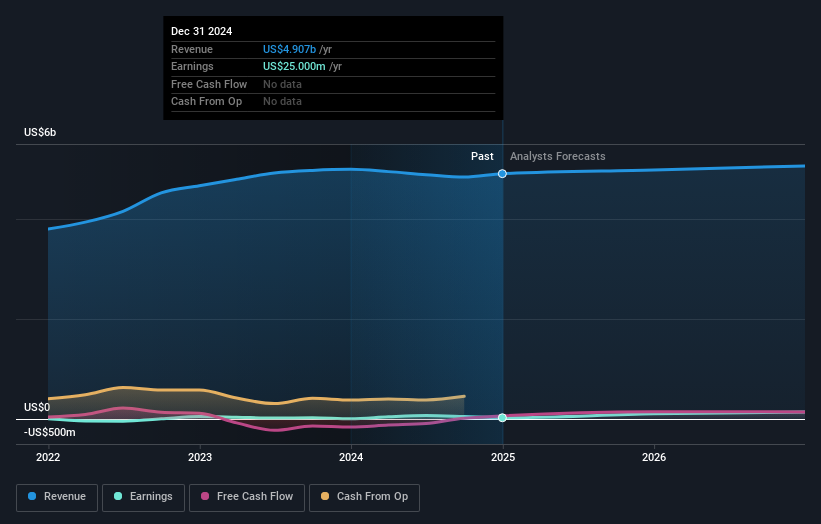Click the 2023 x-axis label
Screen dimensions: 821x524
200,458
